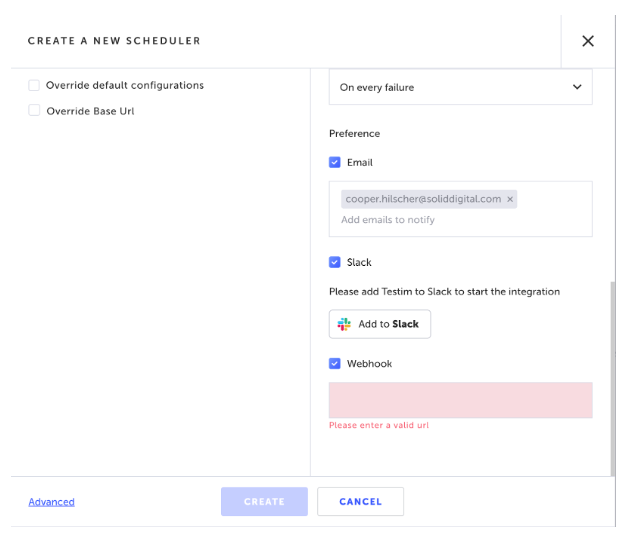Open the Advanced settings link

(51, 502)
